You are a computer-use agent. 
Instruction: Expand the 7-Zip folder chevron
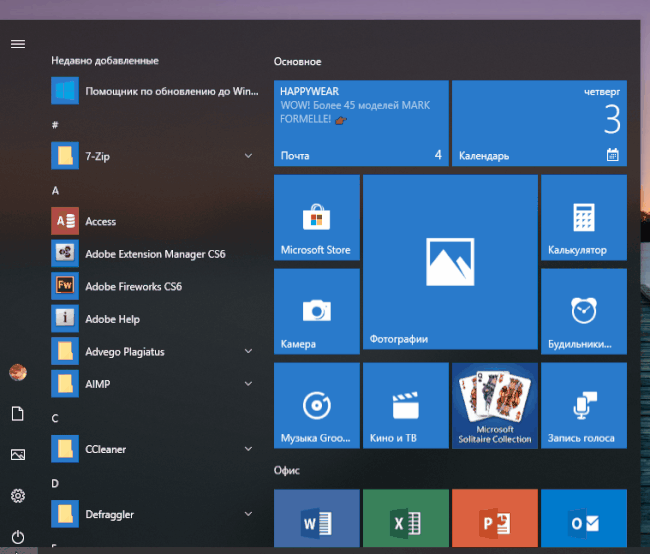pos(248,156)
